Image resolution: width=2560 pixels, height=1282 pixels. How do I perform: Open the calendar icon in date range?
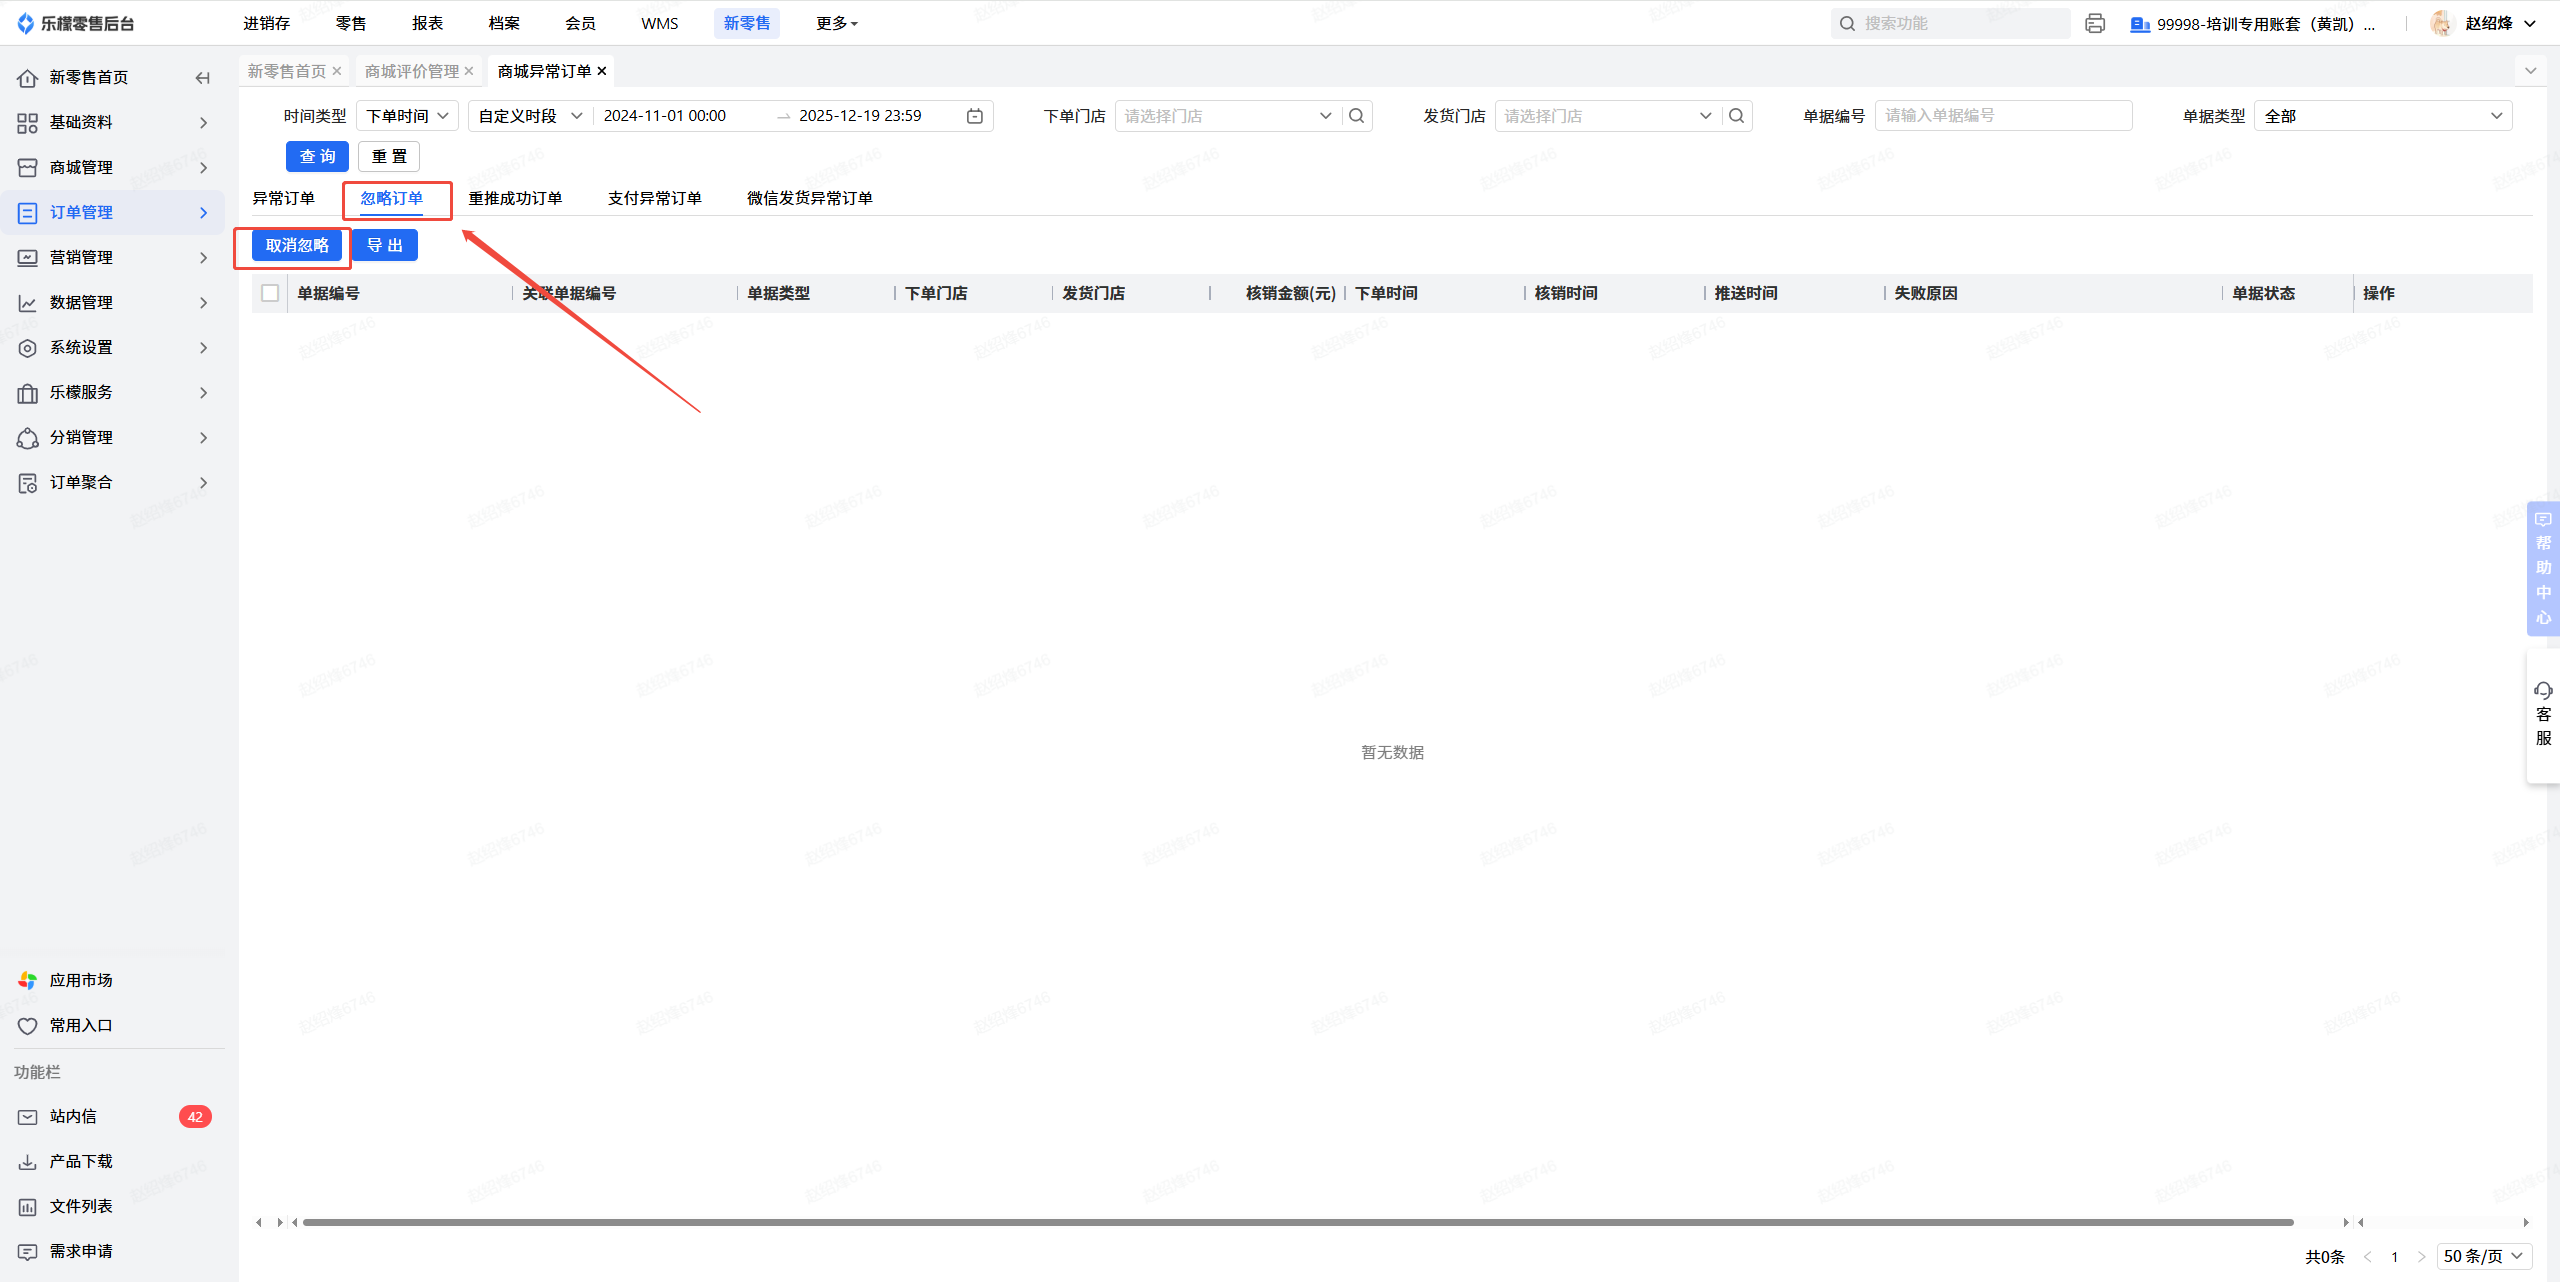[x=975, y=116]
